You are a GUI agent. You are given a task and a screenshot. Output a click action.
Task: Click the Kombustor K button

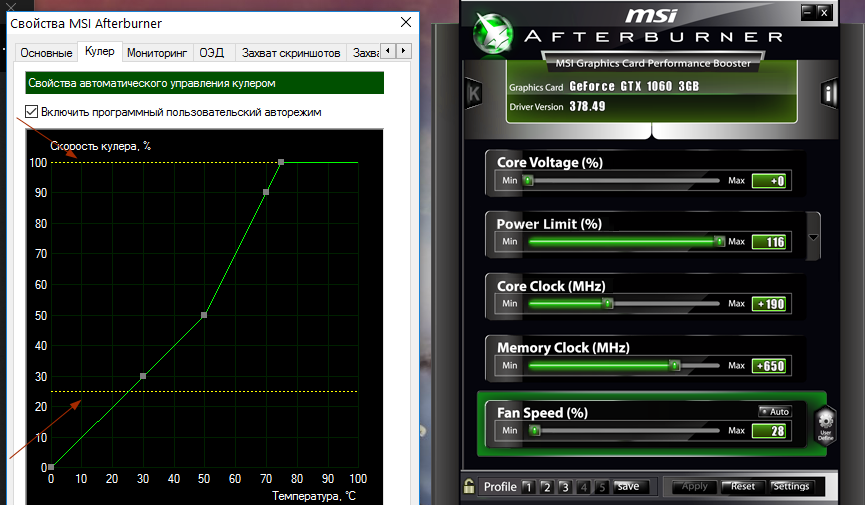click(x=474, y=94)
